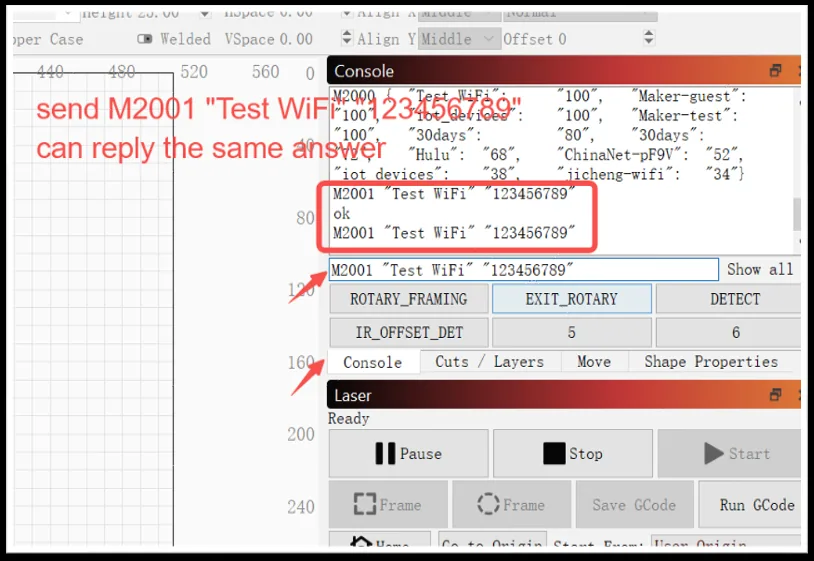
Task: Click the rectangular Frame button
Action: 388,504
